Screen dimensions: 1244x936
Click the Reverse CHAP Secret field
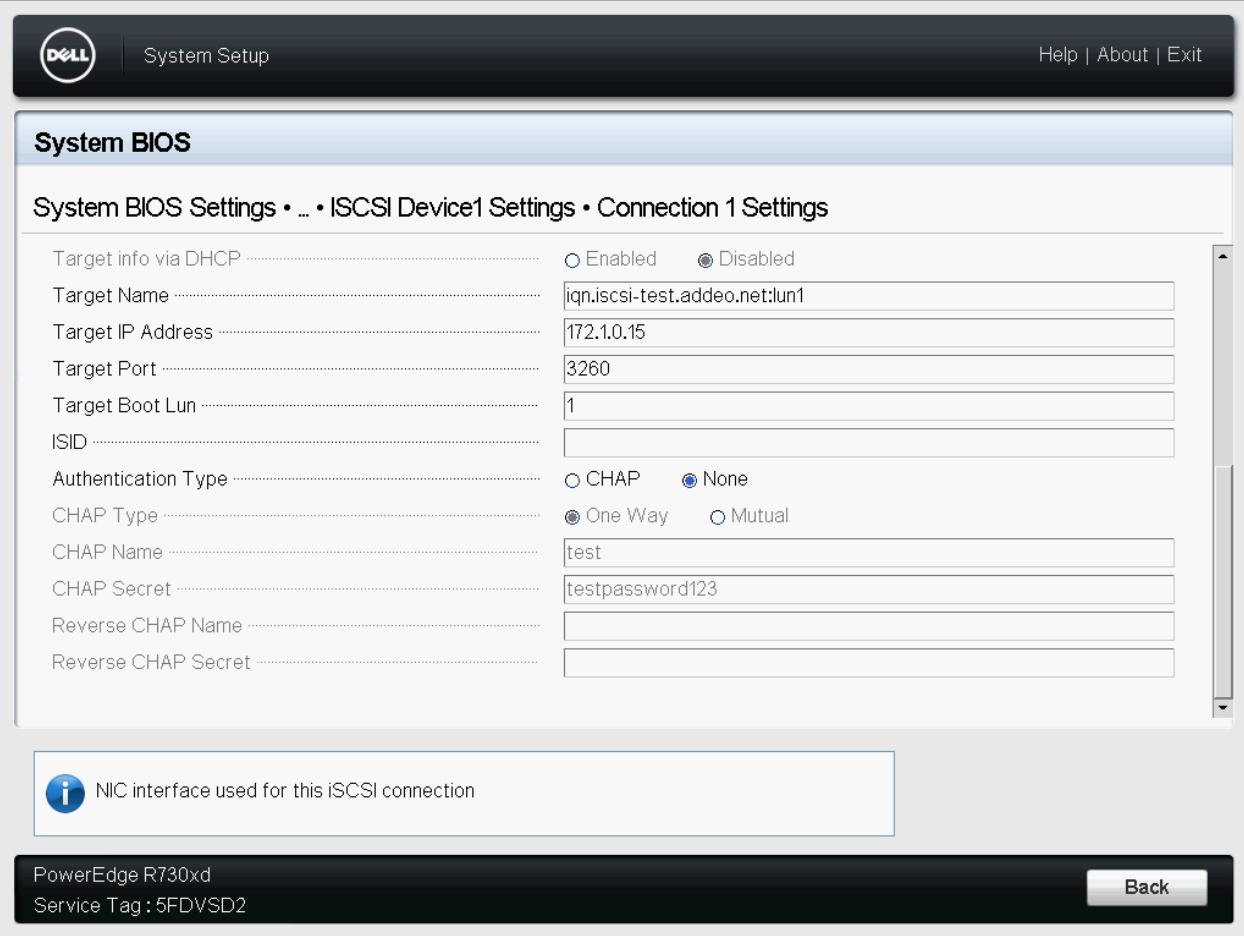[x=869, y=663]
